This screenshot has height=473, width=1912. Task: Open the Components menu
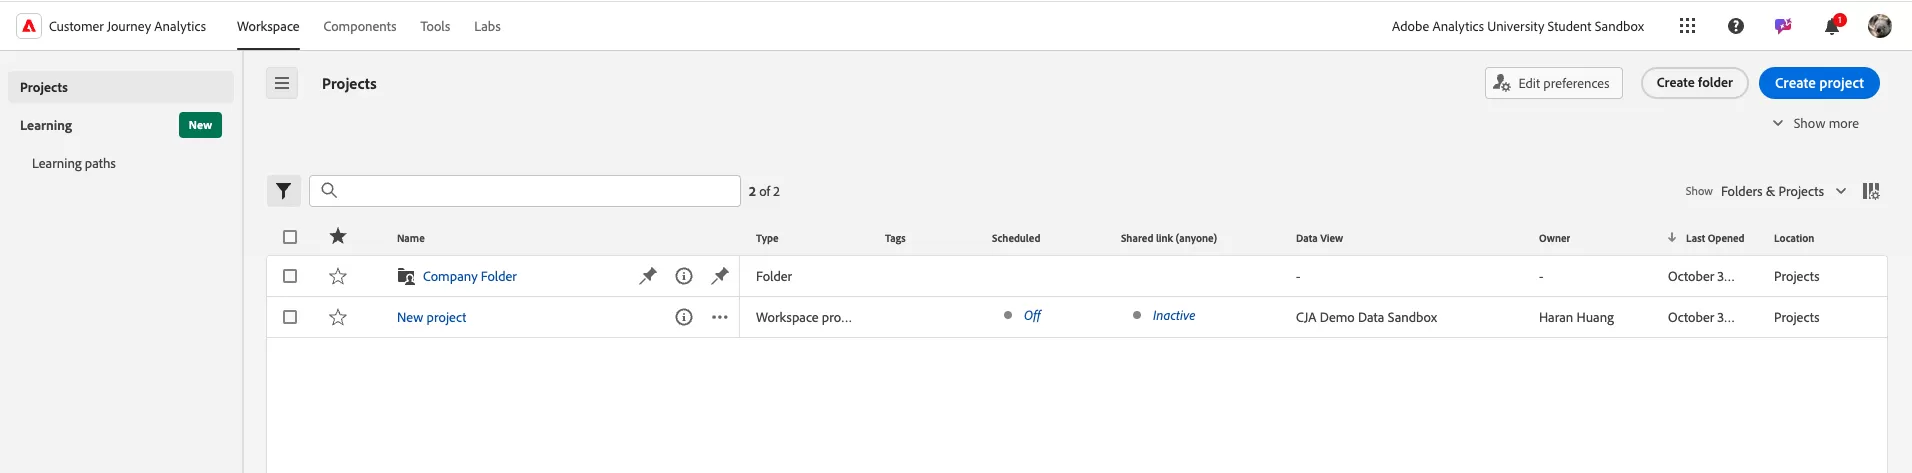coord(360,26)
